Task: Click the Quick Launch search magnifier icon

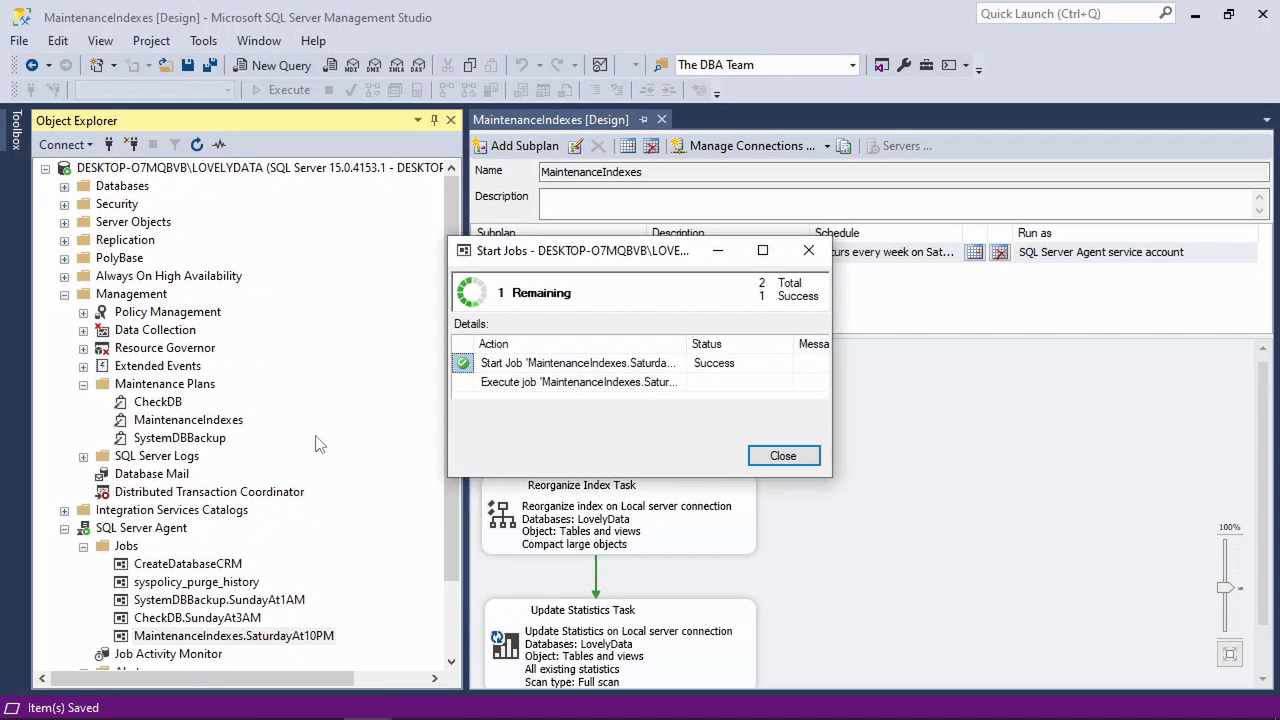Action: pos(1165,13)
